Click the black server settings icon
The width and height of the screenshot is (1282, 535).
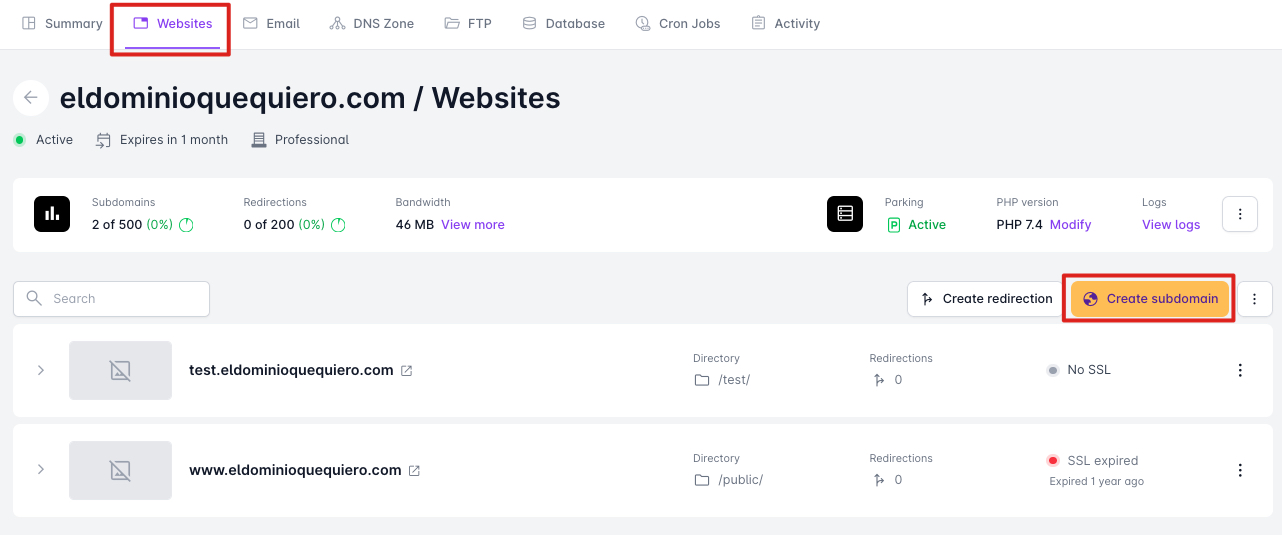coord(845,214)
